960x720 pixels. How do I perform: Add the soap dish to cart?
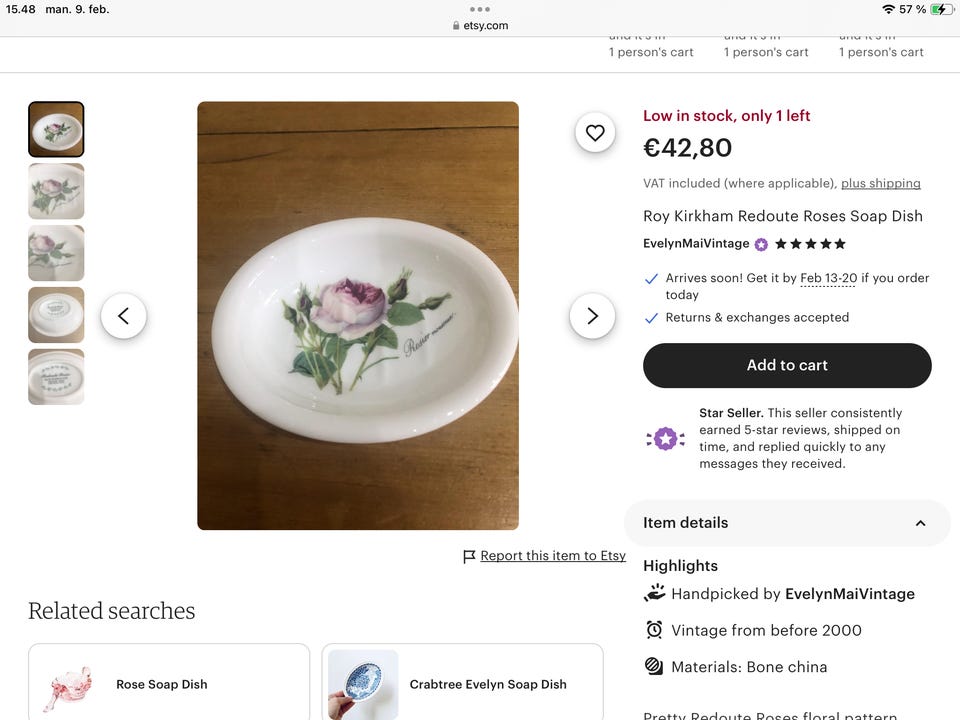click(x=787, y=365)
